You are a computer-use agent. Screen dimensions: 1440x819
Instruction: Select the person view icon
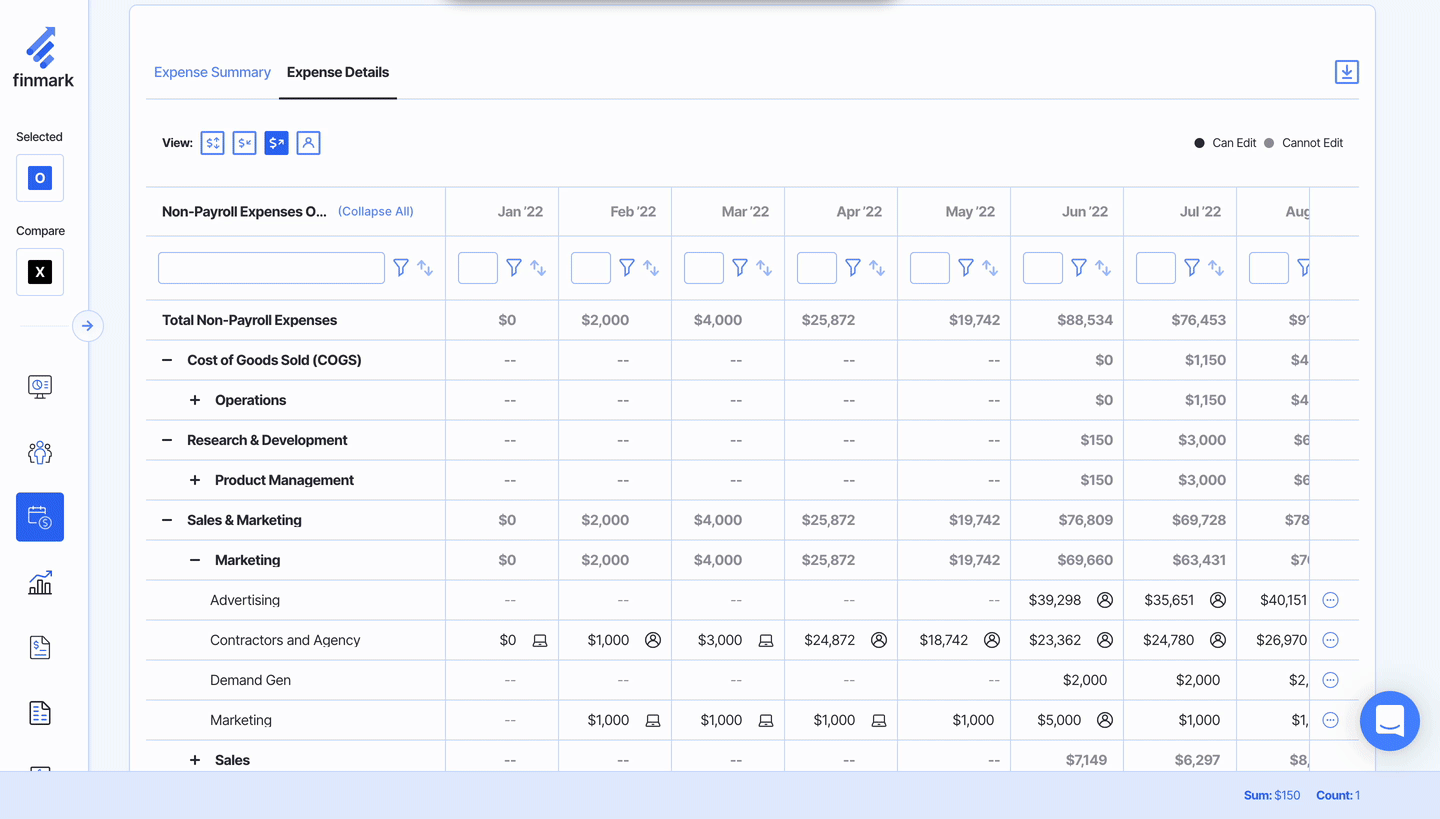click(x=308, y=143)
